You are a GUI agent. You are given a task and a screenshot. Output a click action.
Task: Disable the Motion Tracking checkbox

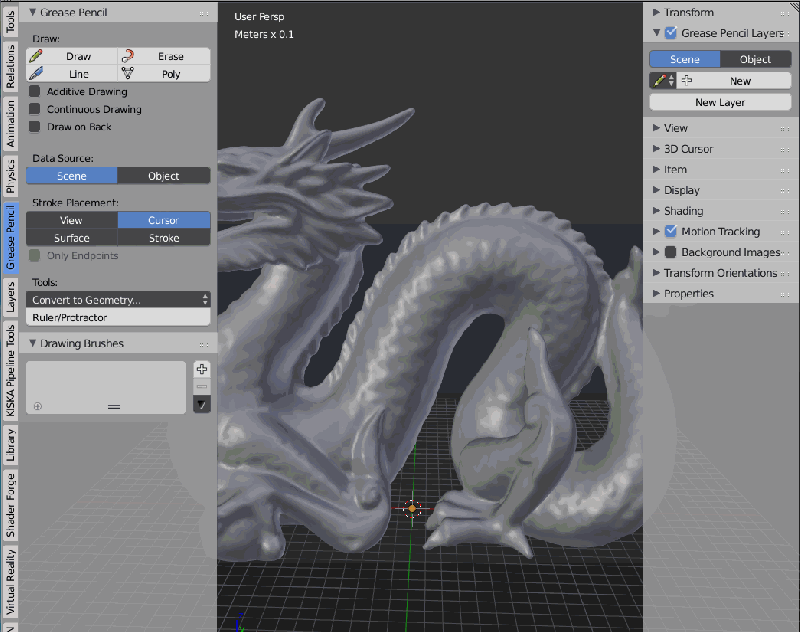[669, 231]
